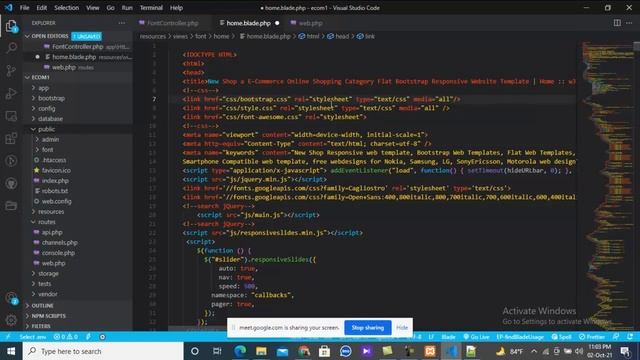The height and width of the screenshot is (360, 640).
Task: Expand the database folder
Action: click(50, 119)
